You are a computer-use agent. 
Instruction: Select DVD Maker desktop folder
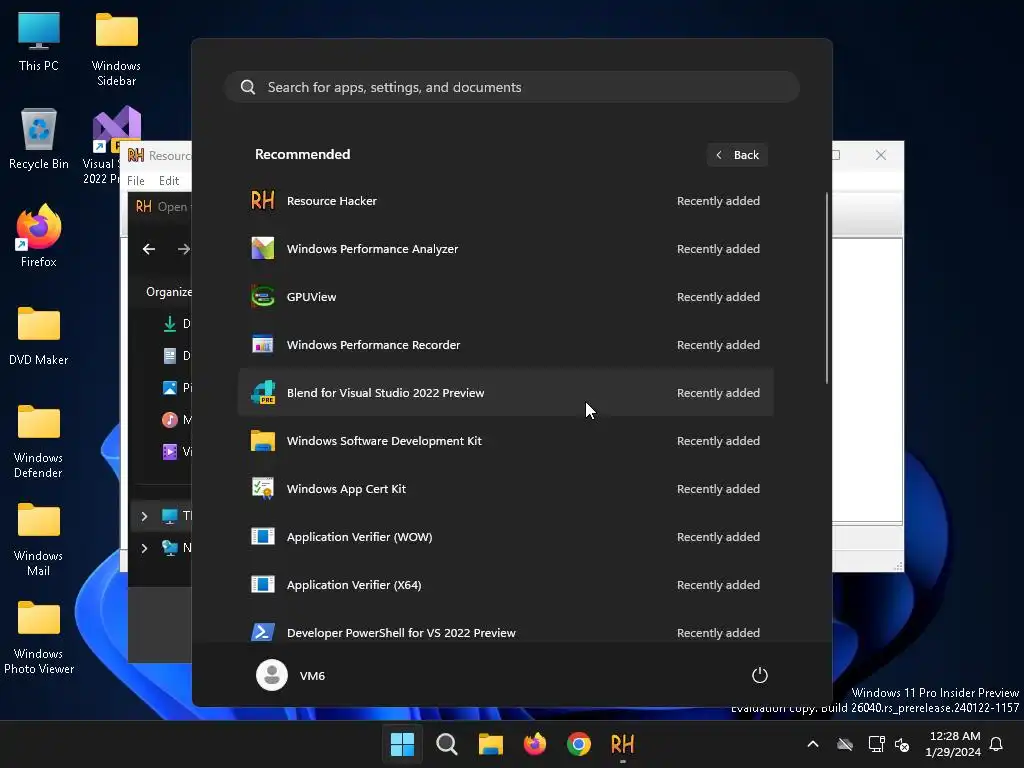click(x=39, y=334)
